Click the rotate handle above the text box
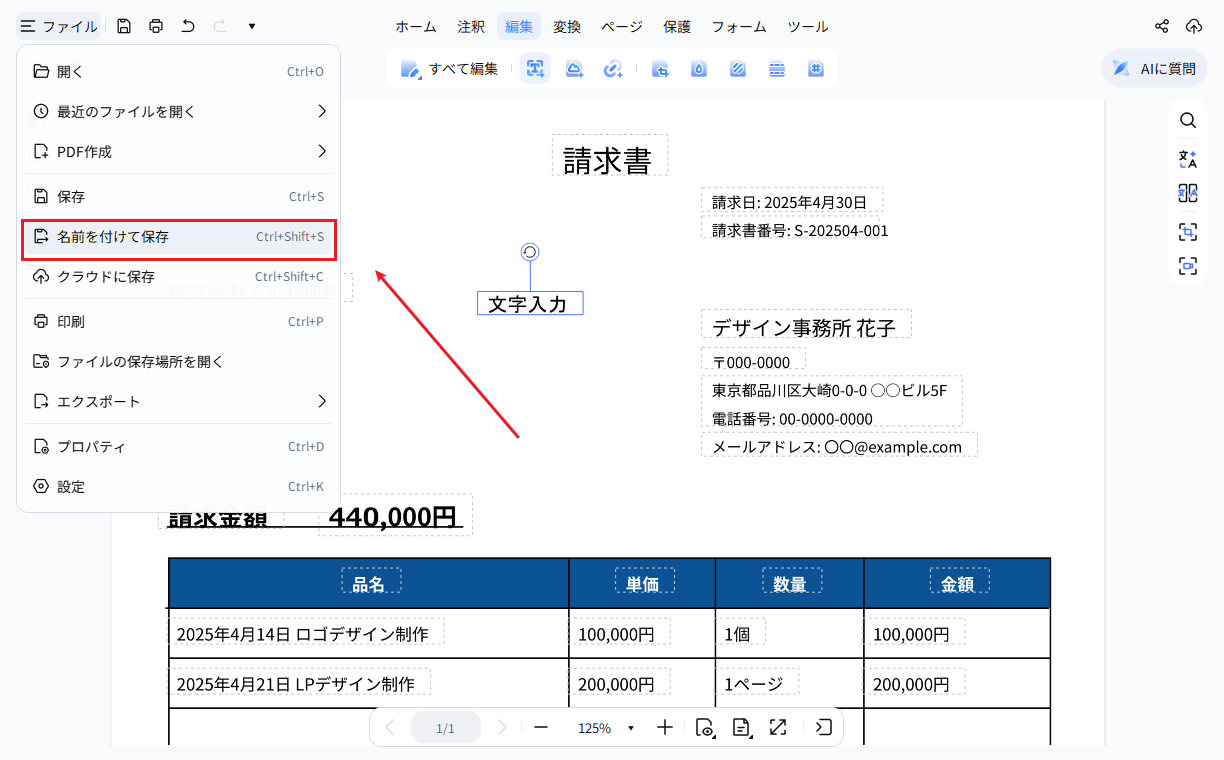Viewport: 1224px width, 760px height. point(530,252)
